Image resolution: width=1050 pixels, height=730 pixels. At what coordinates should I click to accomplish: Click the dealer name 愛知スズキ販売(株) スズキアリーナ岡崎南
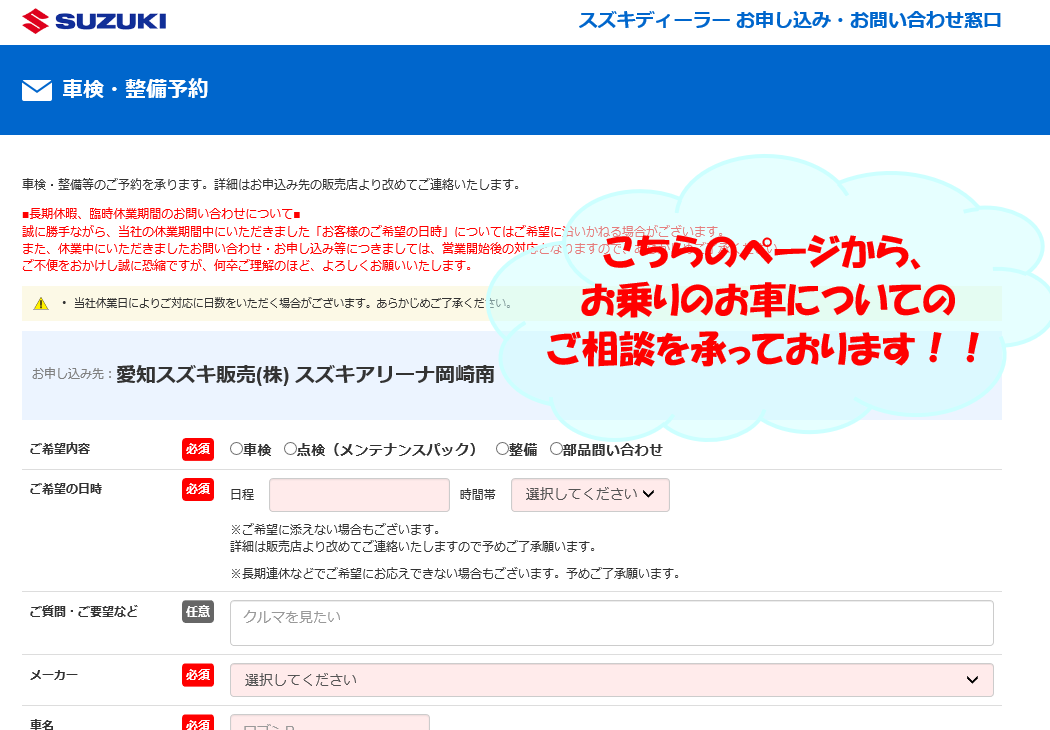tap(305, 374)
